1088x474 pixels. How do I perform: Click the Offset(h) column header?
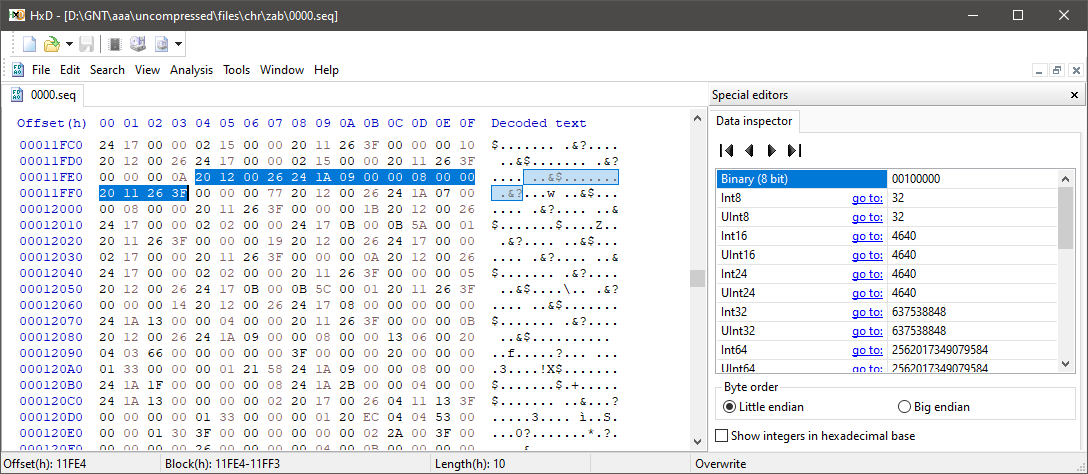52,123
